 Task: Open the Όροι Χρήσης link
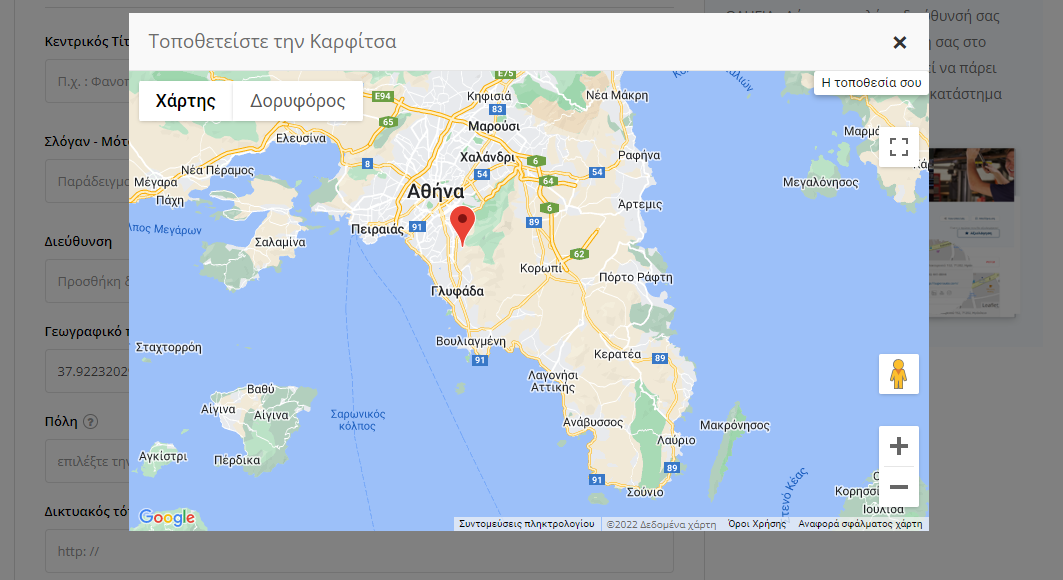coord(757,524)
